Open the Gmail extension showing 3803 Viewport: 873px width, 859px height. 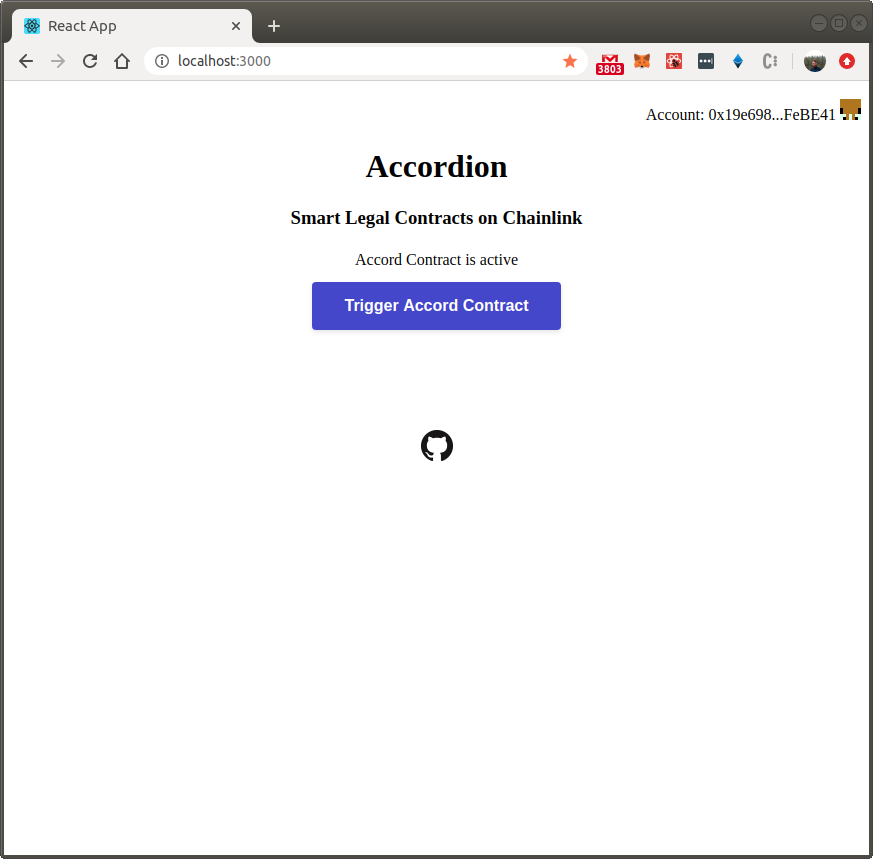point(610,63)
